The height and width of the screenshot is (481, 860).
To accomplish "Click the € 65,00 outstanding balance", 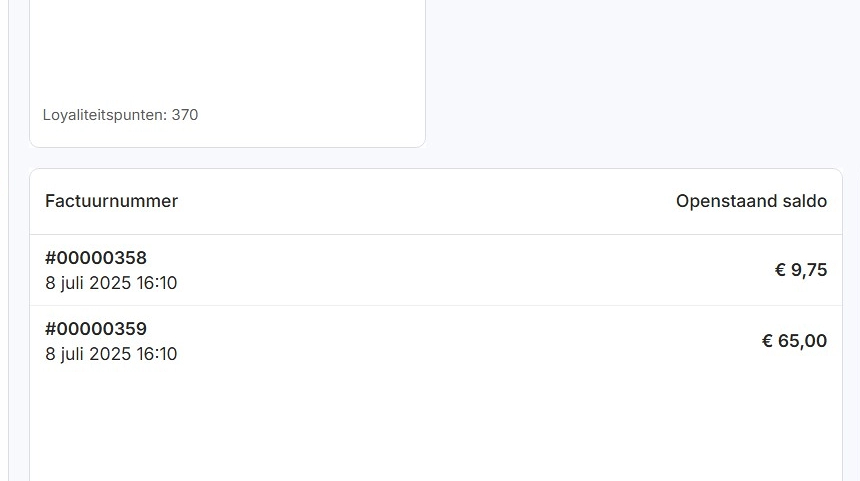I will pos(794,341).
